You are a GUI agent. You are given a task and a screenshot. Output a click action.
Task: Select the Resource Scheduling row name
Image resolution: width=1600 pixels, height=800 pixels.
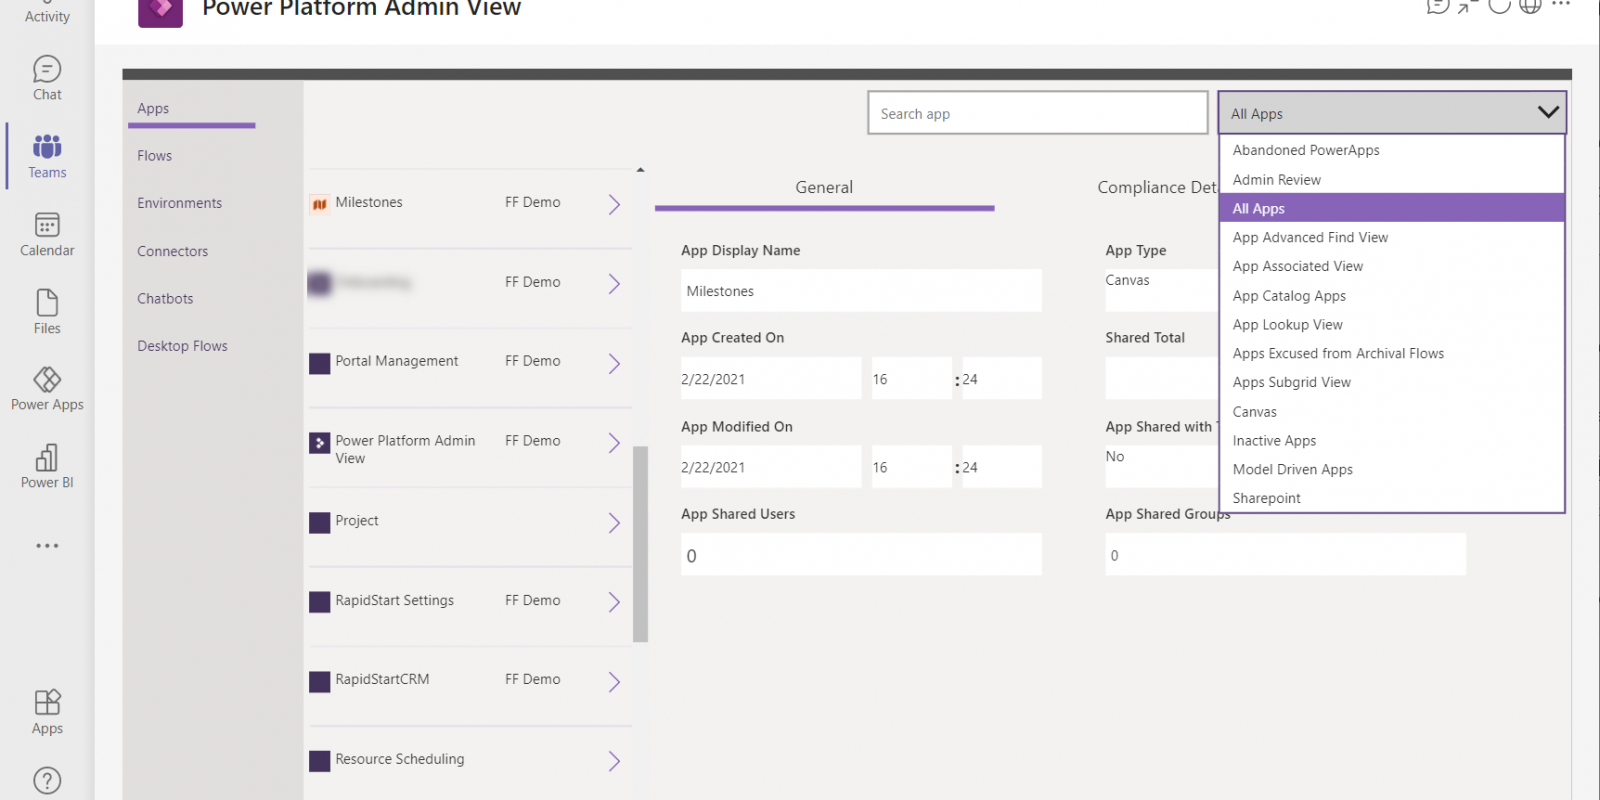(400, 759)
